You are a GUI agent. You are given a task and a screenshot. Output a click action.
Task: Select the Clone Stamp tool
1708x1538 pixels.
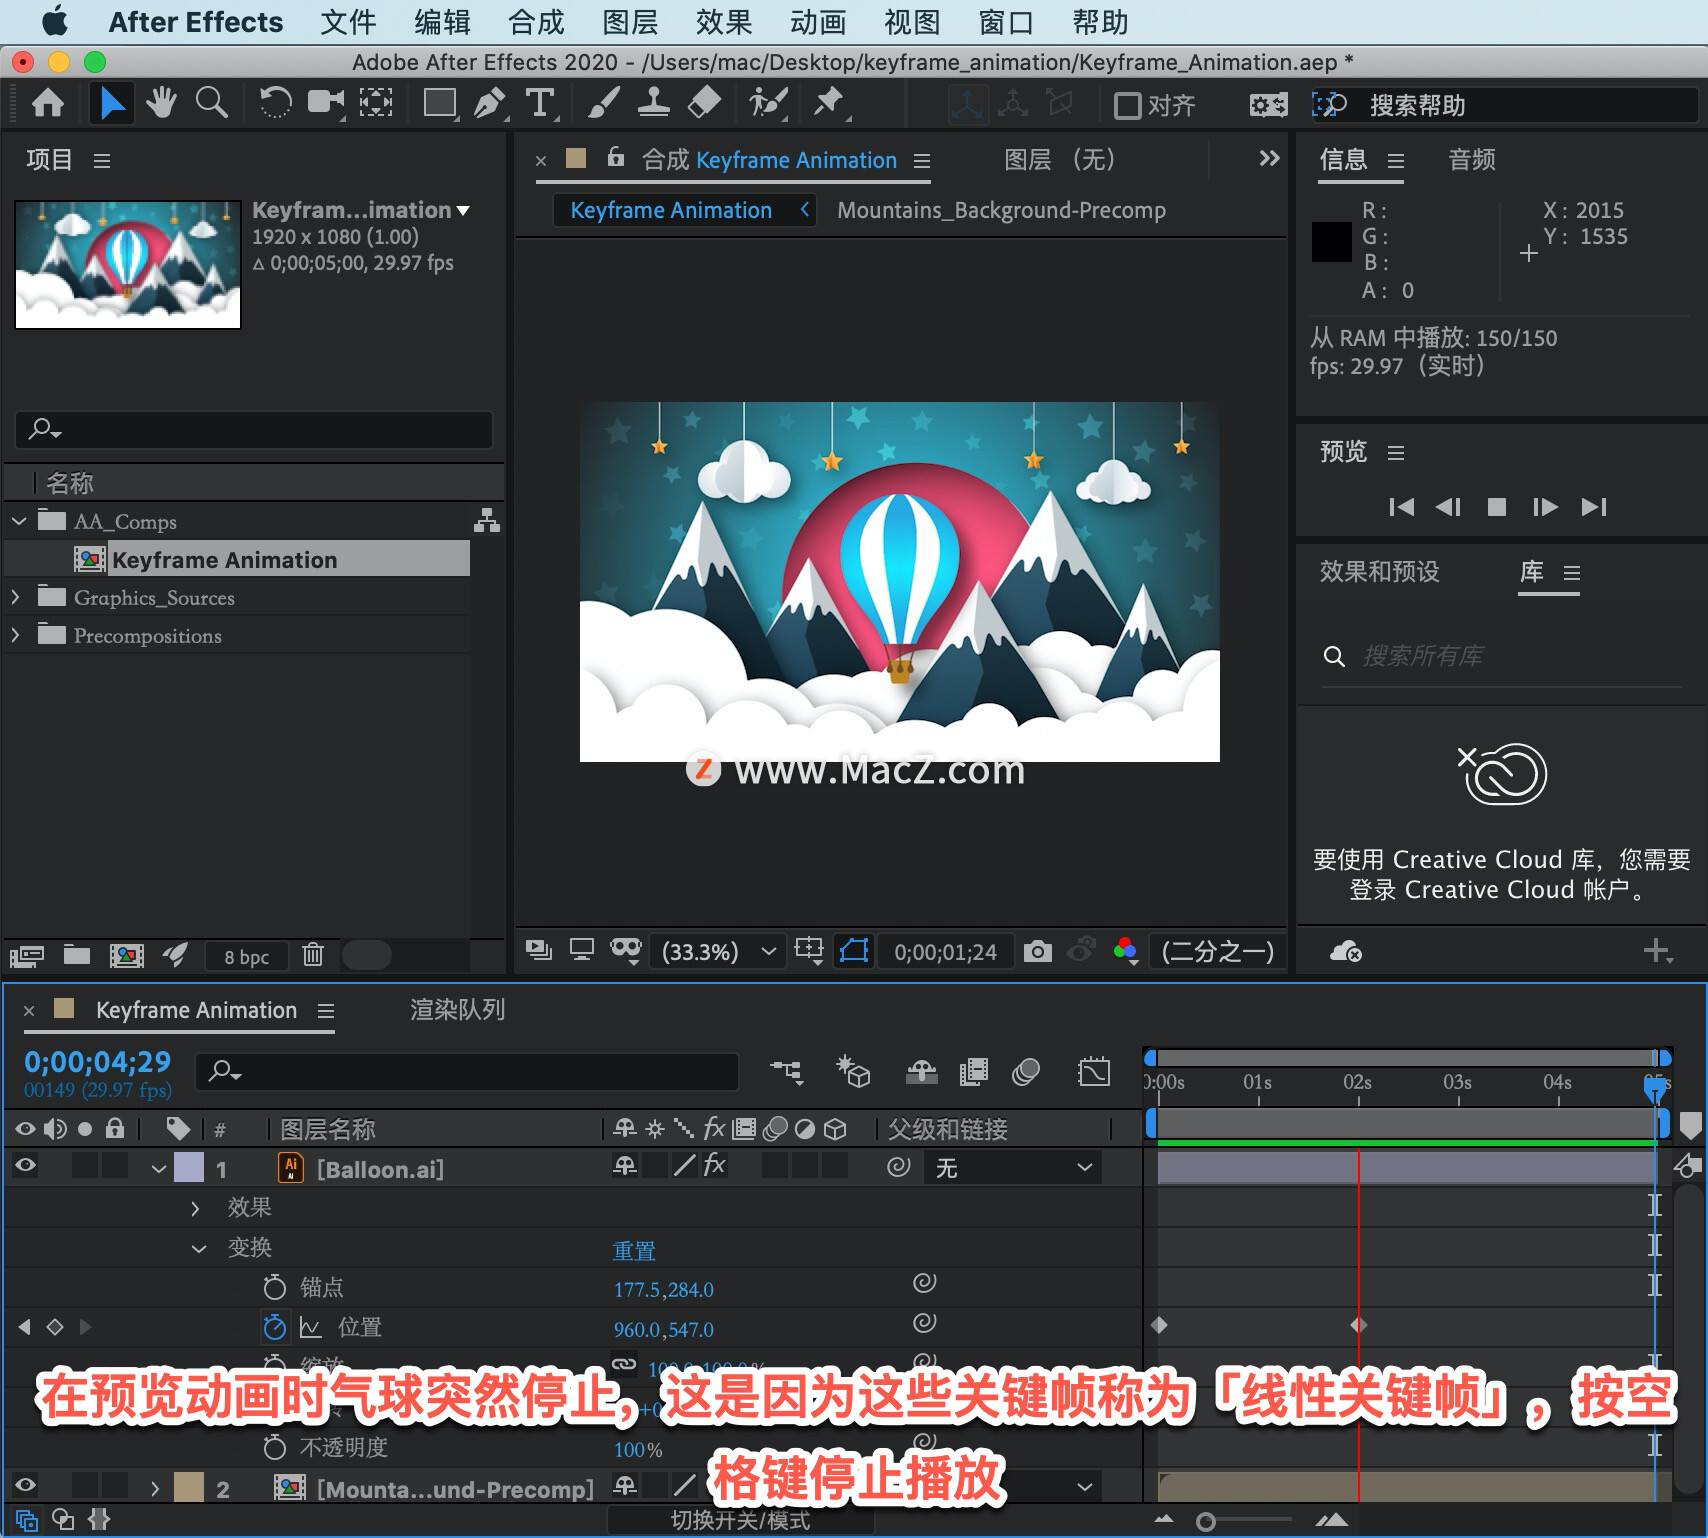point(653,103)
